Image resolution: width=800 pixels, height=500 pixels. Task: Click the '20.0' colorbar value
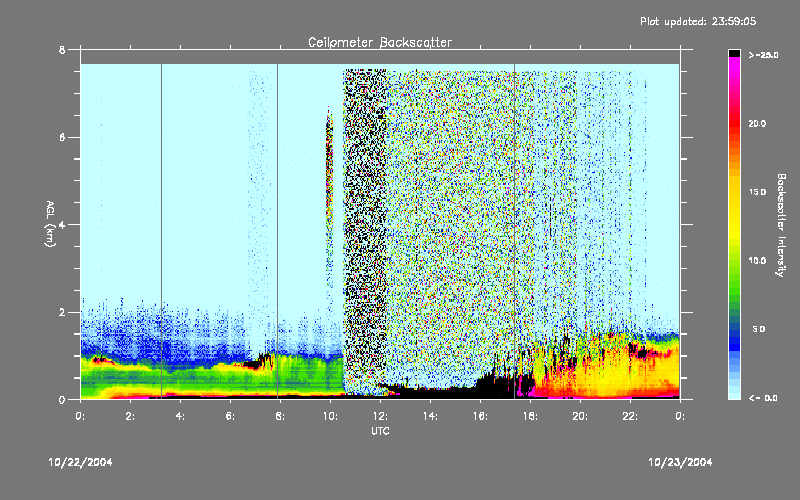pos(757,123)
